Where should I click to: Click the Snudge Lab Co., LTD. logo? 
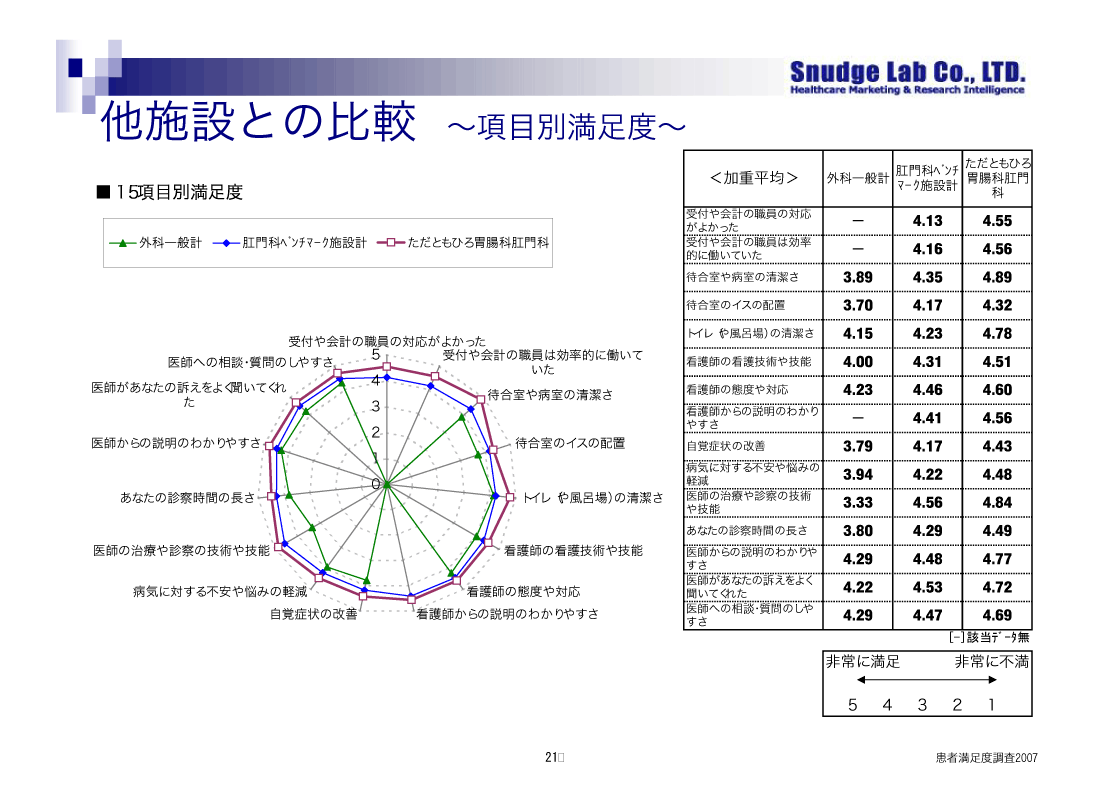click(x=908, y=77)
